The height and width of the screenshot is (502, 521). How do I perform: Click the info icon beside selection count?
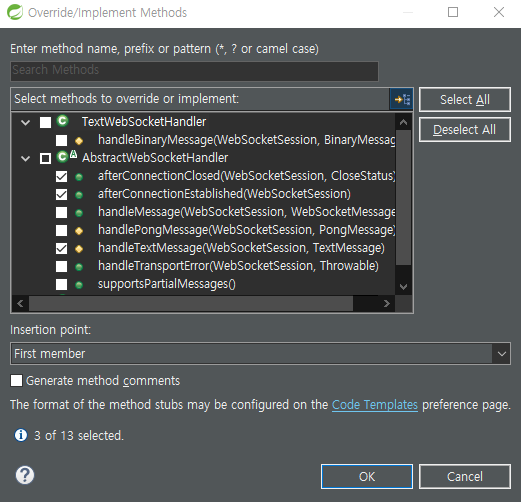21,435
